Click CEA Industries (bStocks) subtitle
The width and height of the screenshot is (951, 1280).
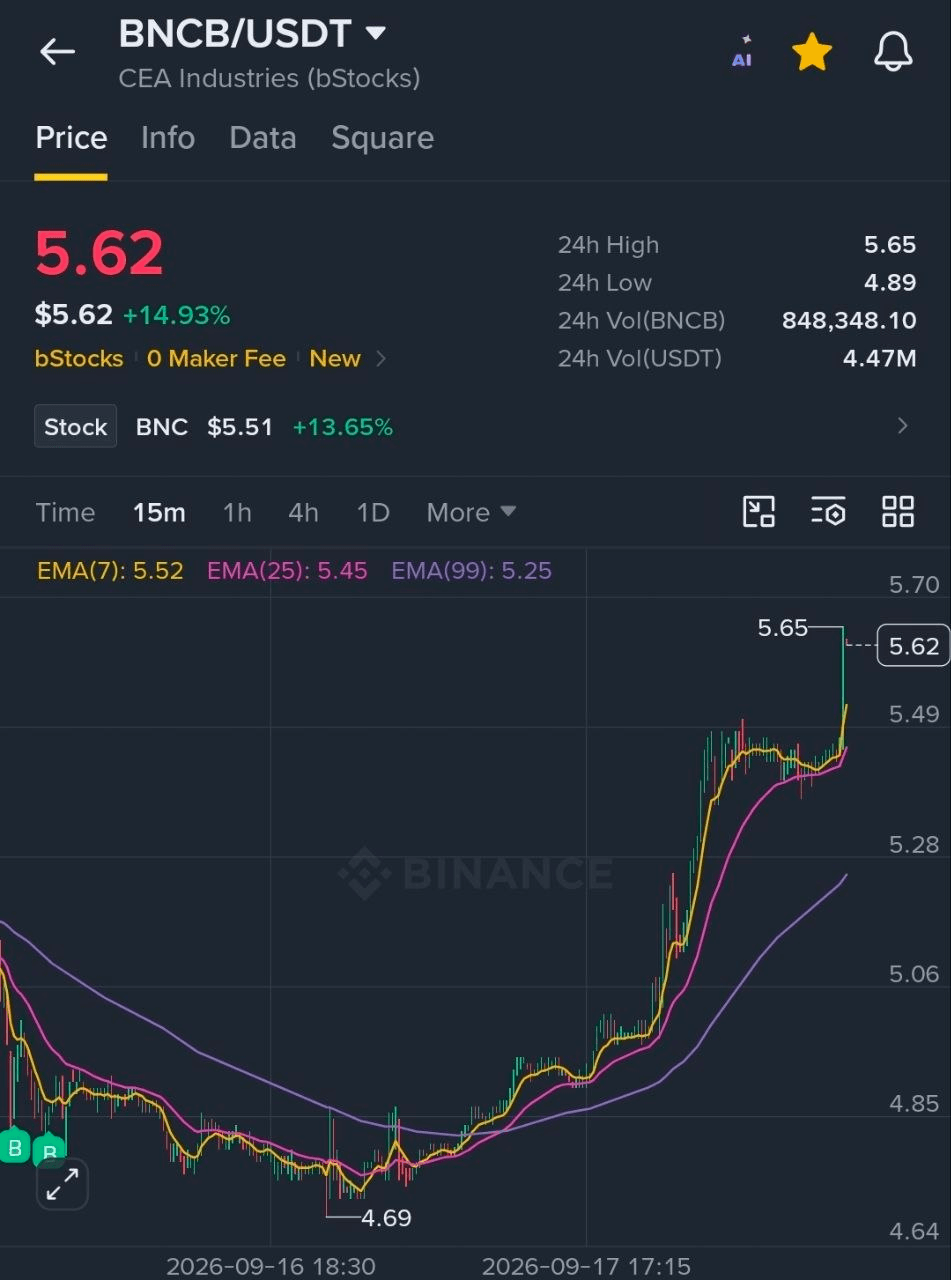[x=269, y=78]
